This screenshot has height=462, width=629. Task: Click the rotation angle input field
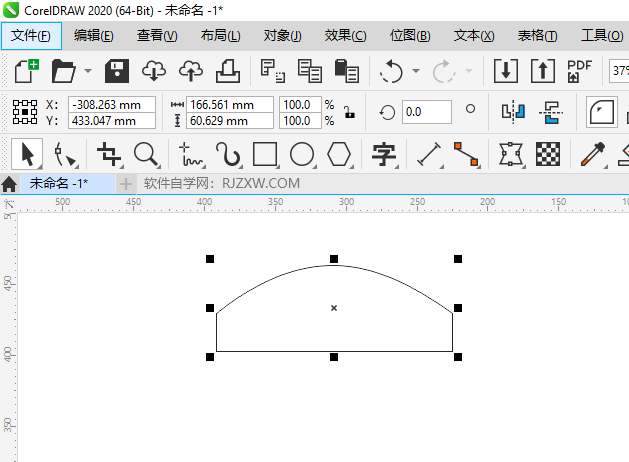(426, 112)
